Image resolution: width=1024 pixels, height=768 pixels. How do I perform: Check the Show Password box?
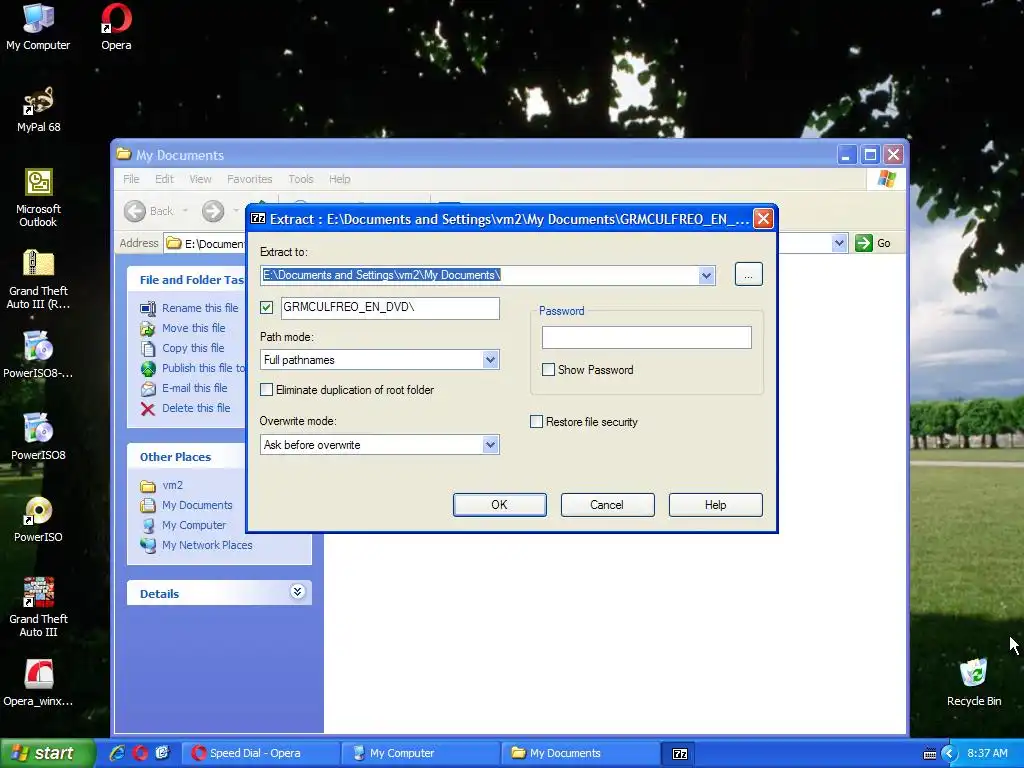(x=549, y=370)
